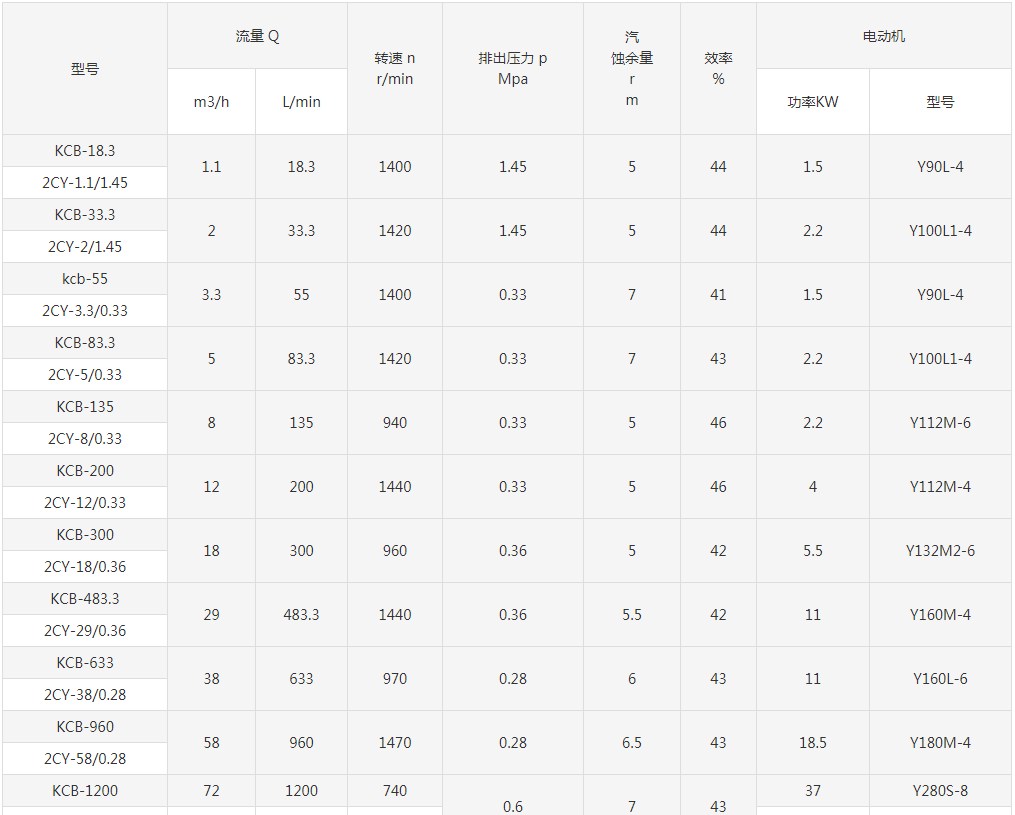Select the KCB-200 model cell

coord(85,471)
